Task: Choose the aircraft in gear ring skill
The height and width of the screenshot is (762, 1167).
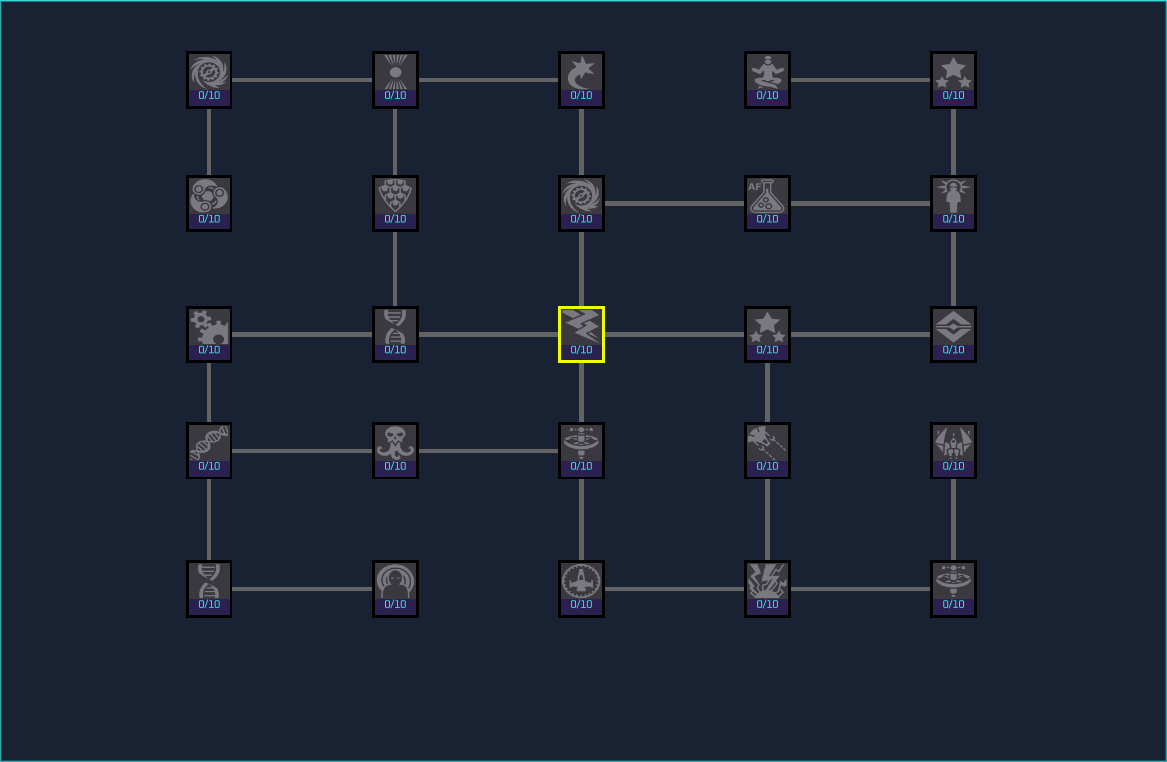Action: [x=581, y=588]
